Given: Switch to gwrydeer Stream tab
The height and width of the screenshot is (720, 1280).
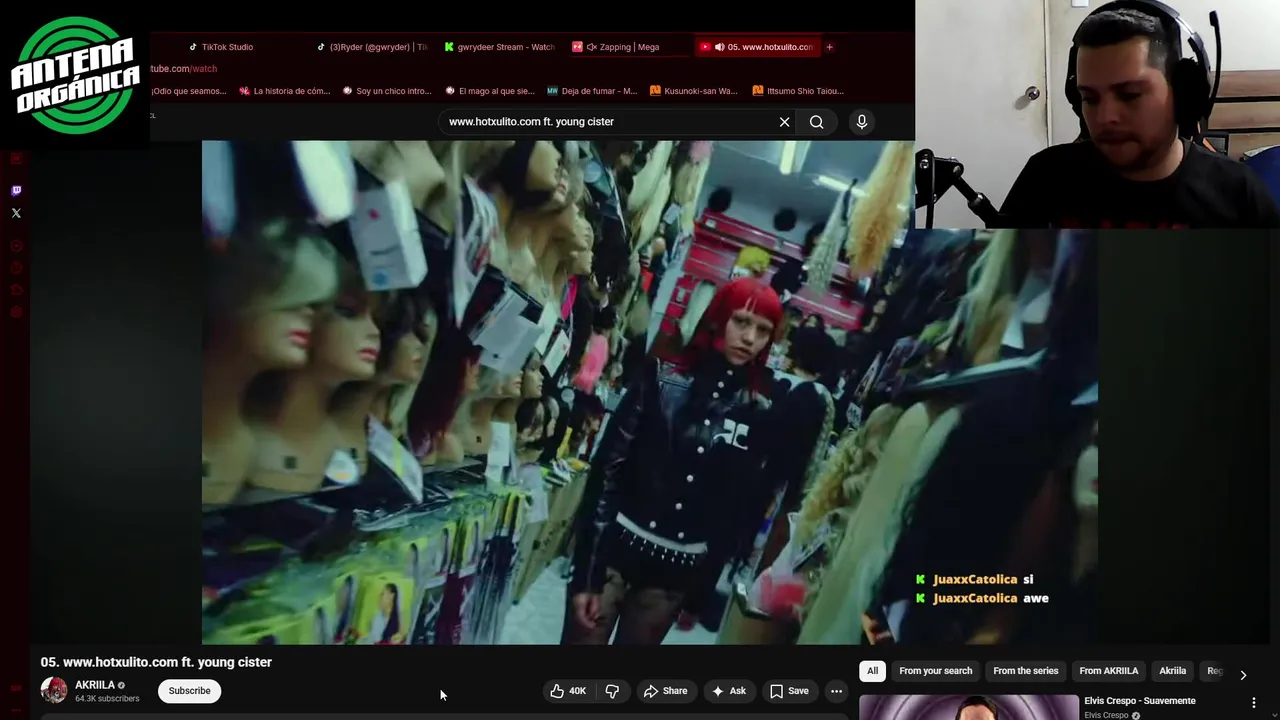Looking at the screenshot, I should (500, 47).
